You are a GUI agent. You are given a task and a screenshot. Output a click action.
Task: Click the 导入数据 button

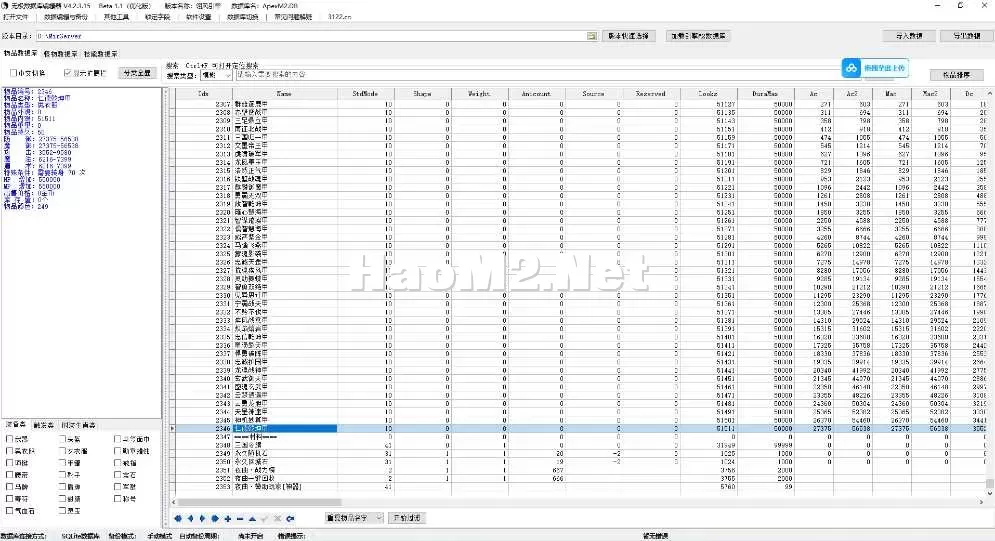pyautogui.click(x=909, y=36)
